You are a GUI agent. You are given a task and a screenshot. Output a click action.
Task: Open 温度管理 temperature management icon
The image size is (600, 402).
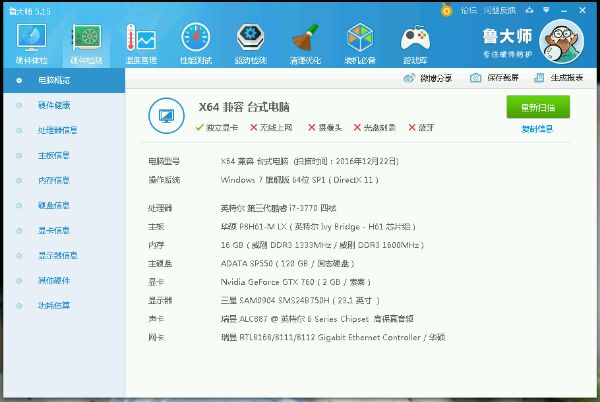pyautogui.click(x=141, y=44)
